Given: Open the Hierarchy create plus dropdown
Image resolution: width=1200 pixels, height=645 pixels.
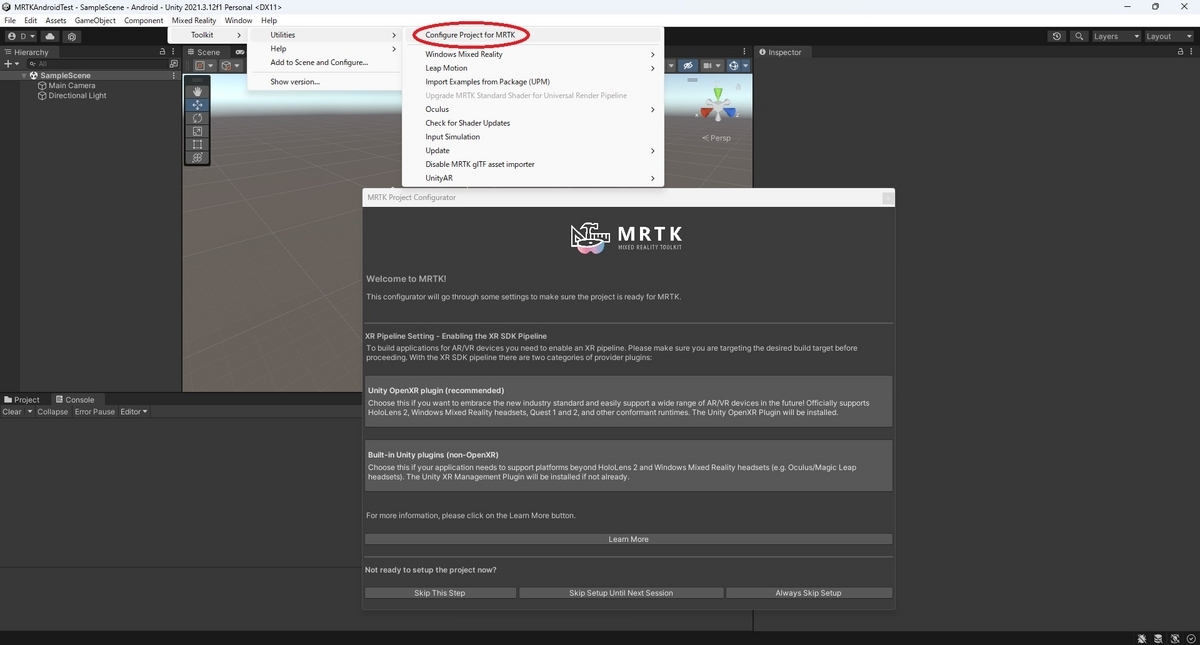Looking at the screenshot, I should click(12, 63).
